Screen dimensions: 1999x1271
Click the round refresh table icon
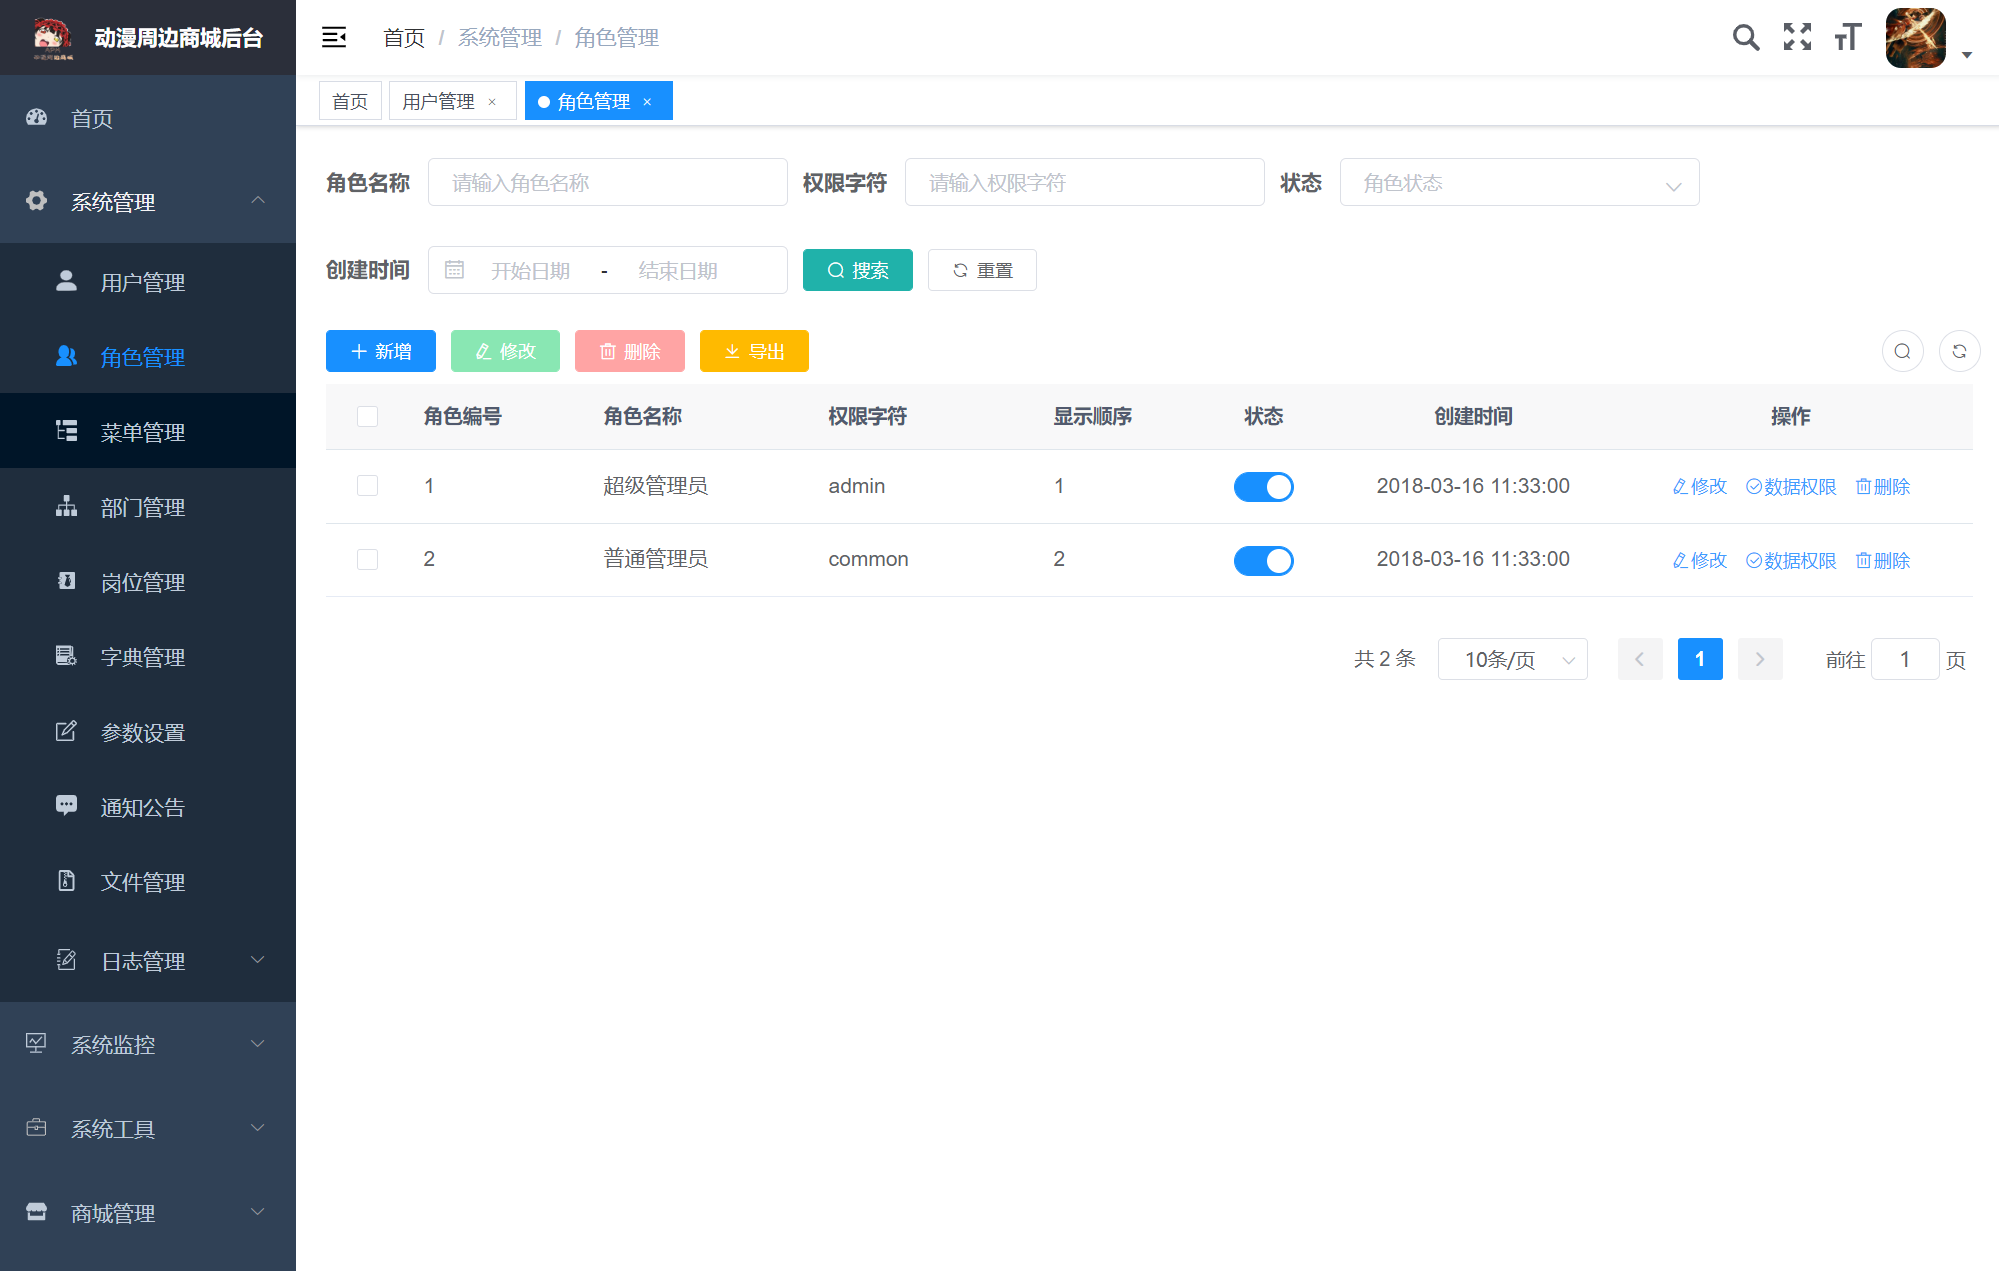click(1959, 351)
